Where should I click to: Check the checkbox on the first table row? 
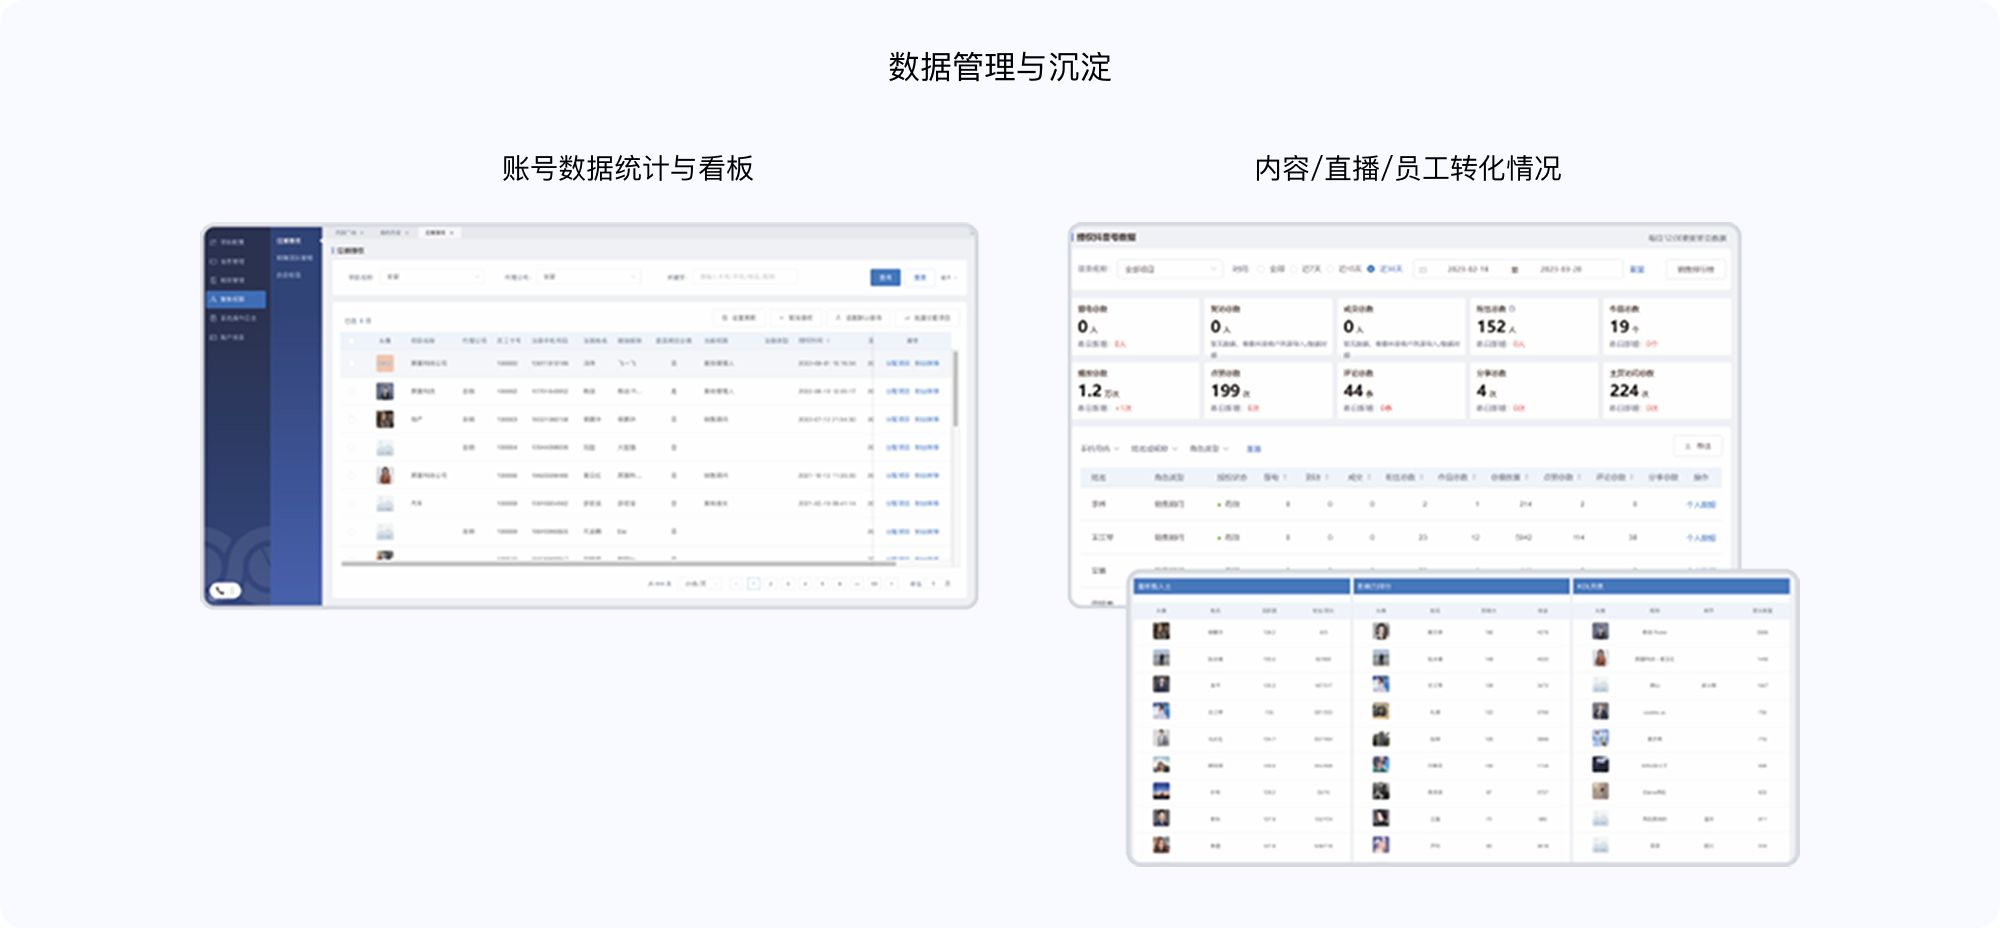tap(351, 364)
